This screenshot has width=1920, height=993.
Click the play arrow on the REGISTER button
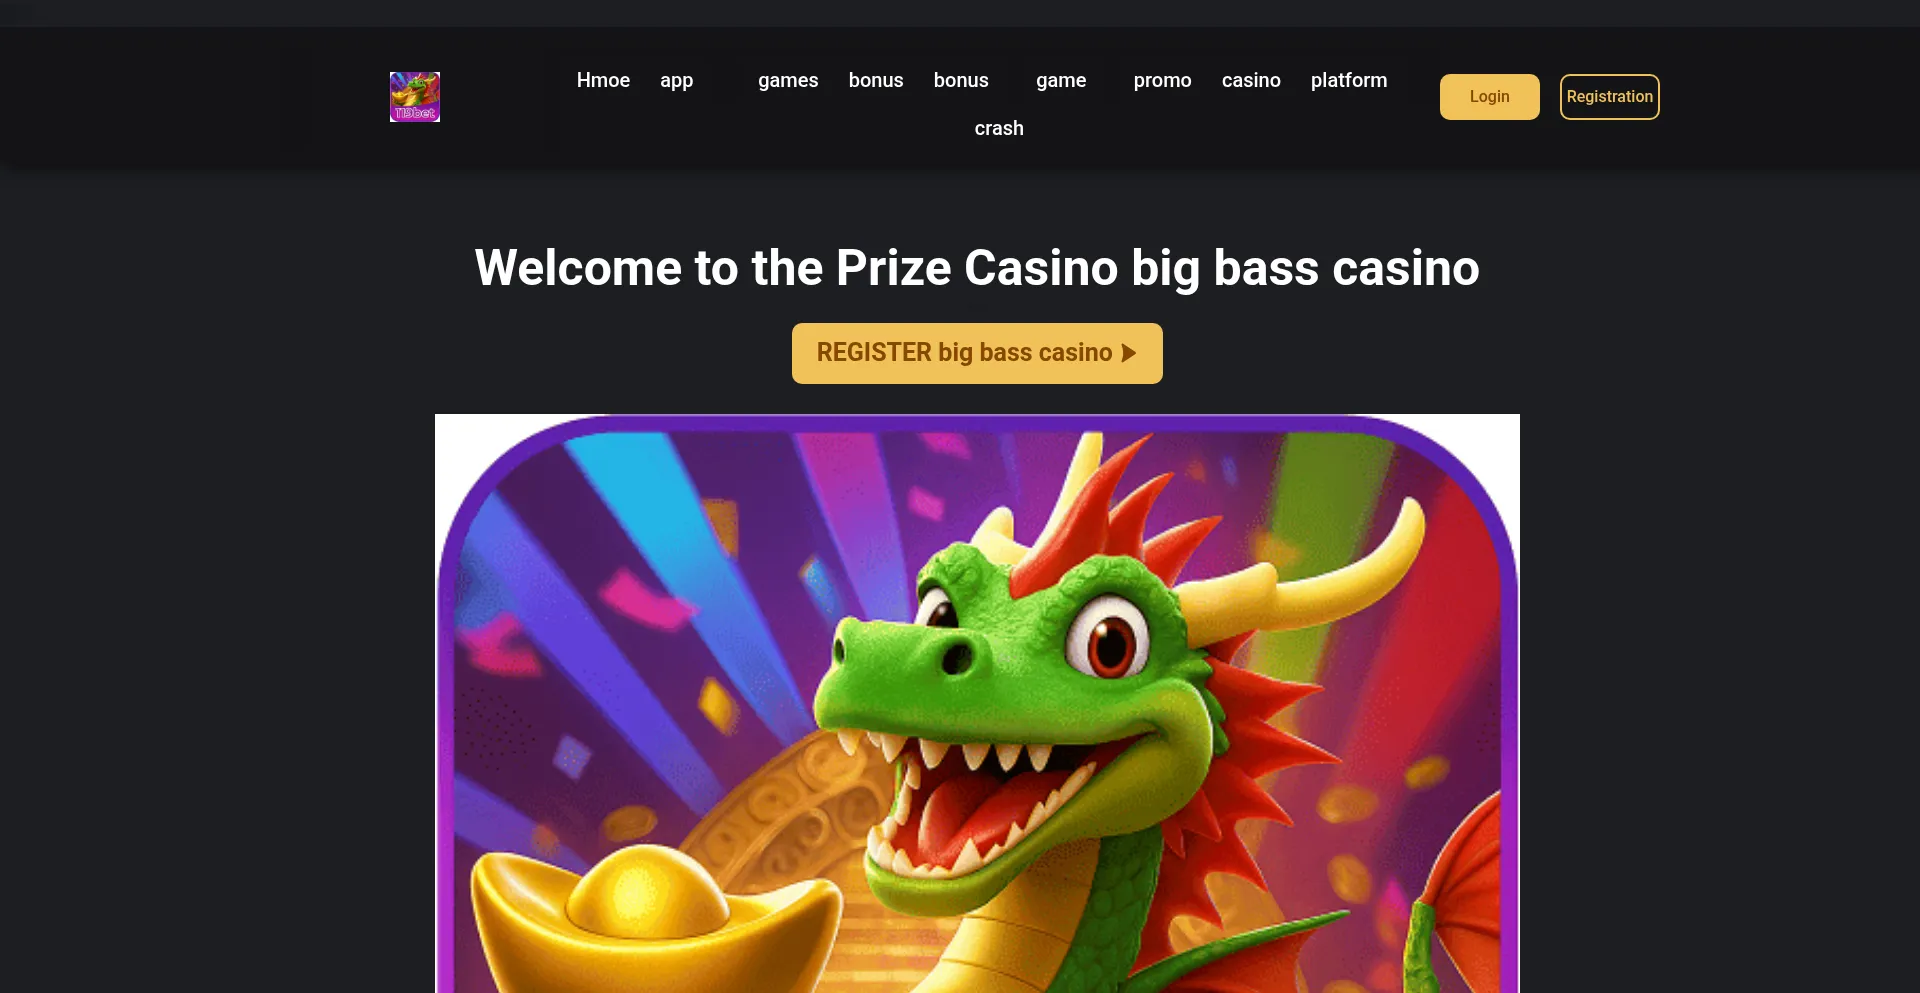[1129, 353]
